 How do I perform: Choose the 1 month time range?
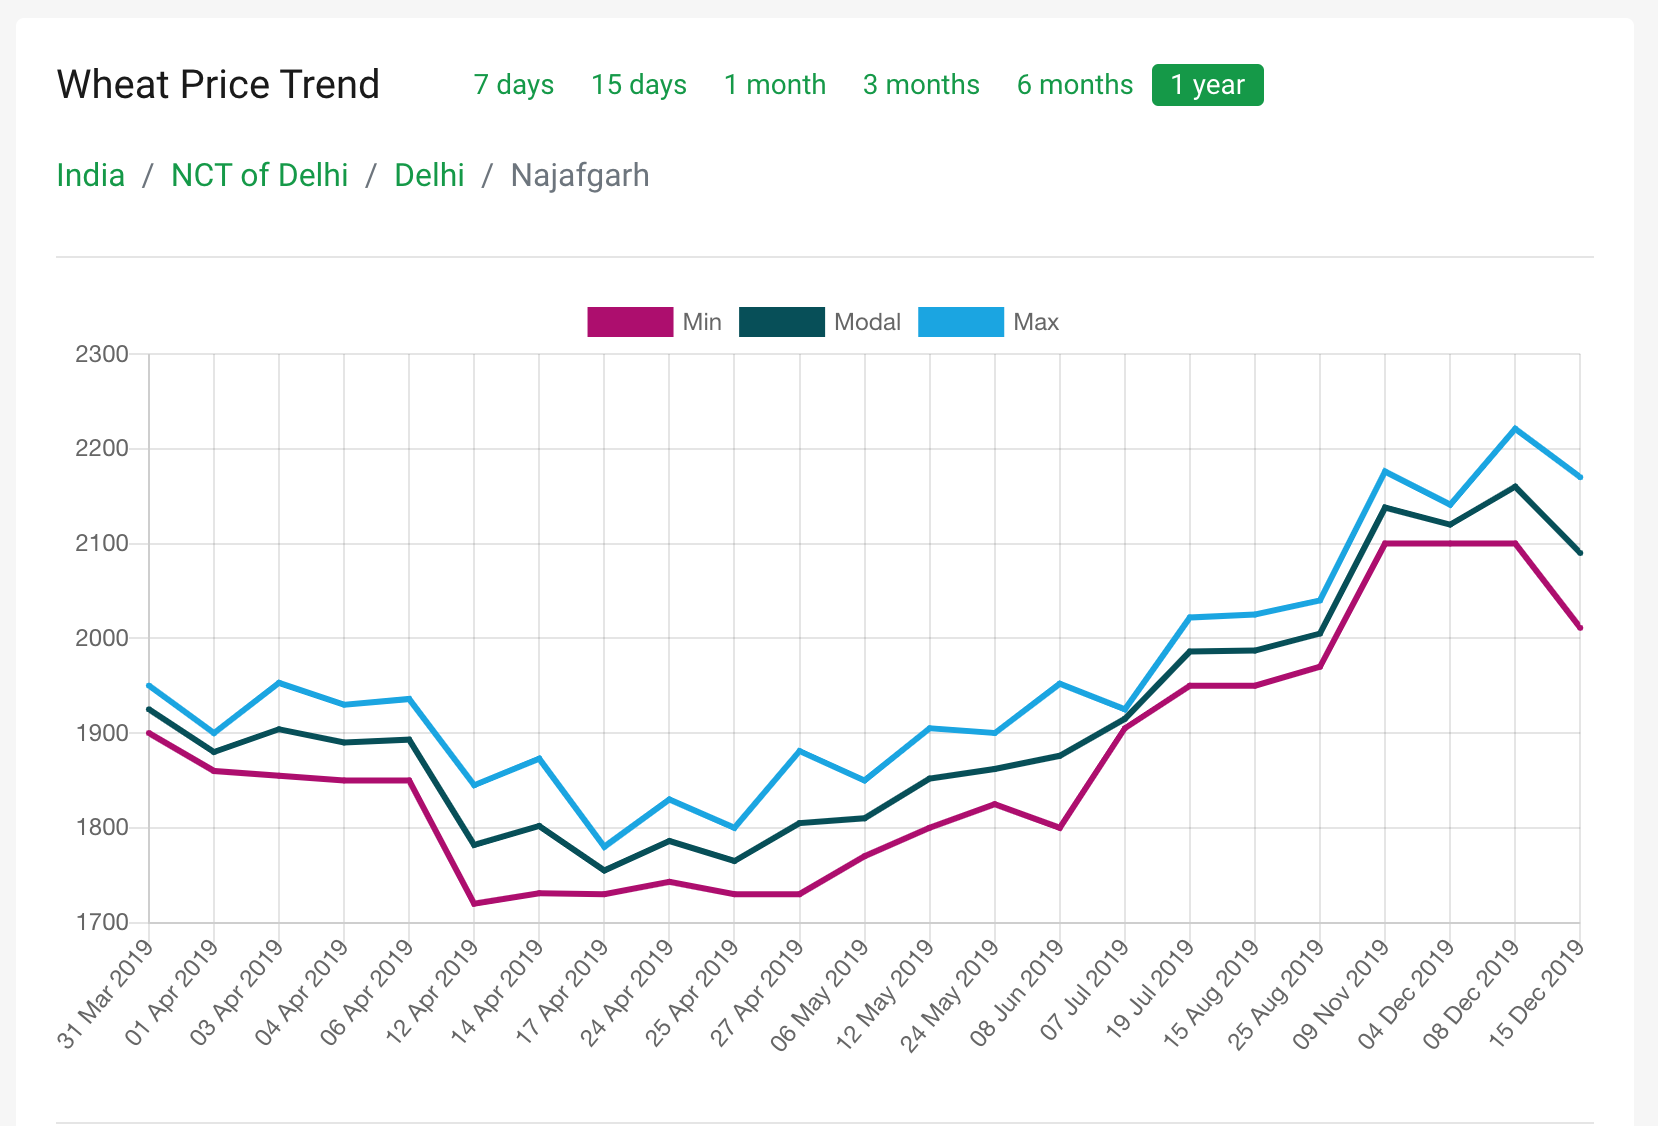coord(775,85)
